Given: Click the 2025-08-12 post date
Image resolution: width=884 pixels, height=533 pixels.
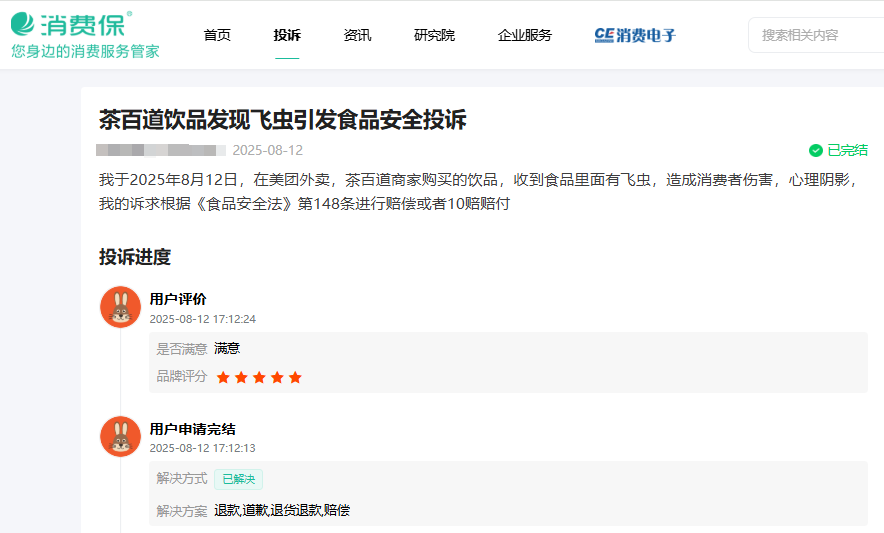Looking at the screenshot, I should tap(268, 150).
